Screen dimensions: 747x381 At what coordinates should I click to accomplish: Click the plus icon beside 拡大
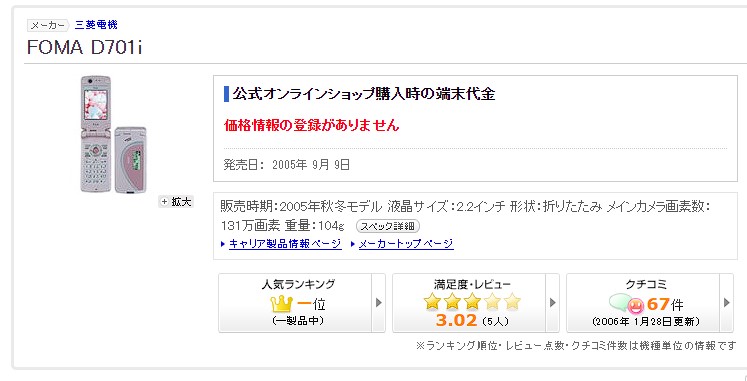[165, 202]
